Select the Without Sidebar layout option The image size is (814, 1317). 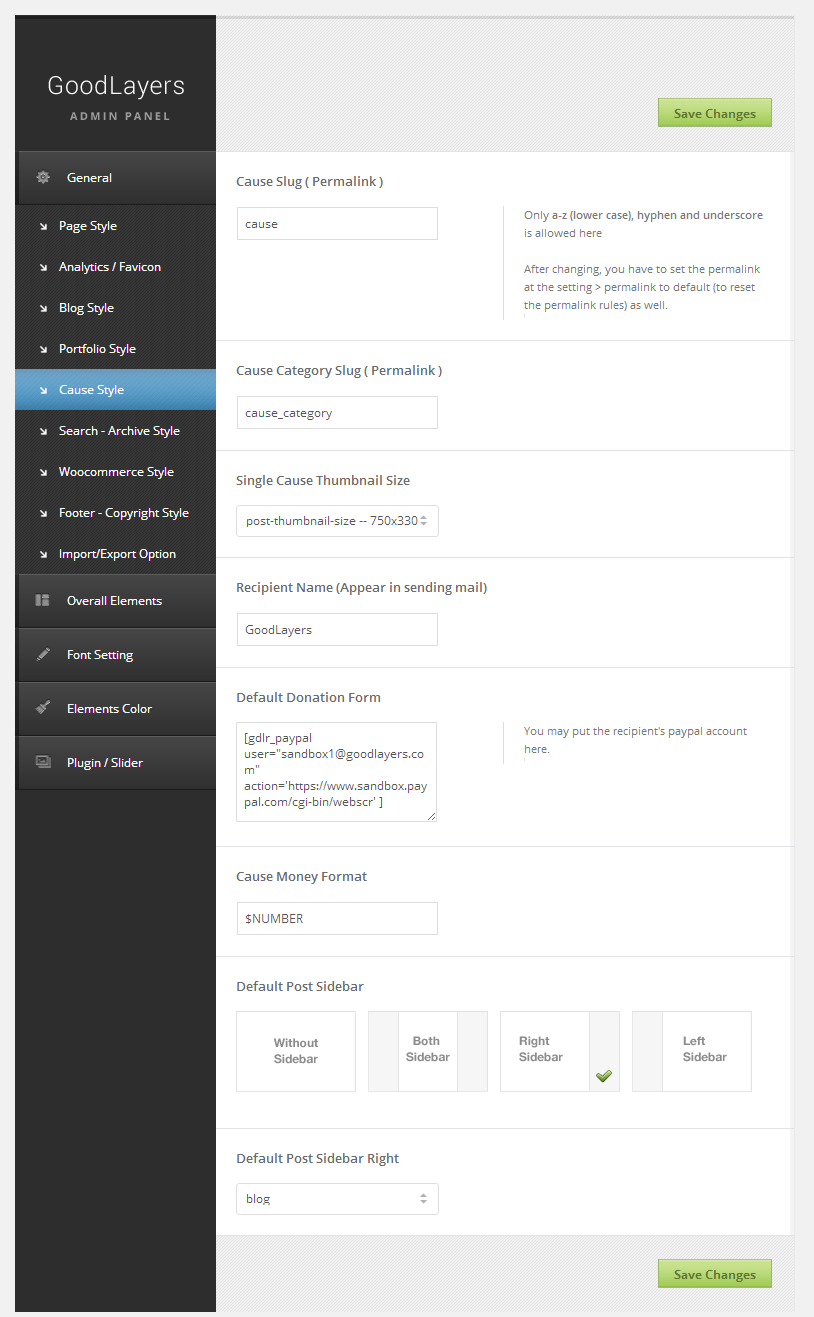tap(296, 1051)
